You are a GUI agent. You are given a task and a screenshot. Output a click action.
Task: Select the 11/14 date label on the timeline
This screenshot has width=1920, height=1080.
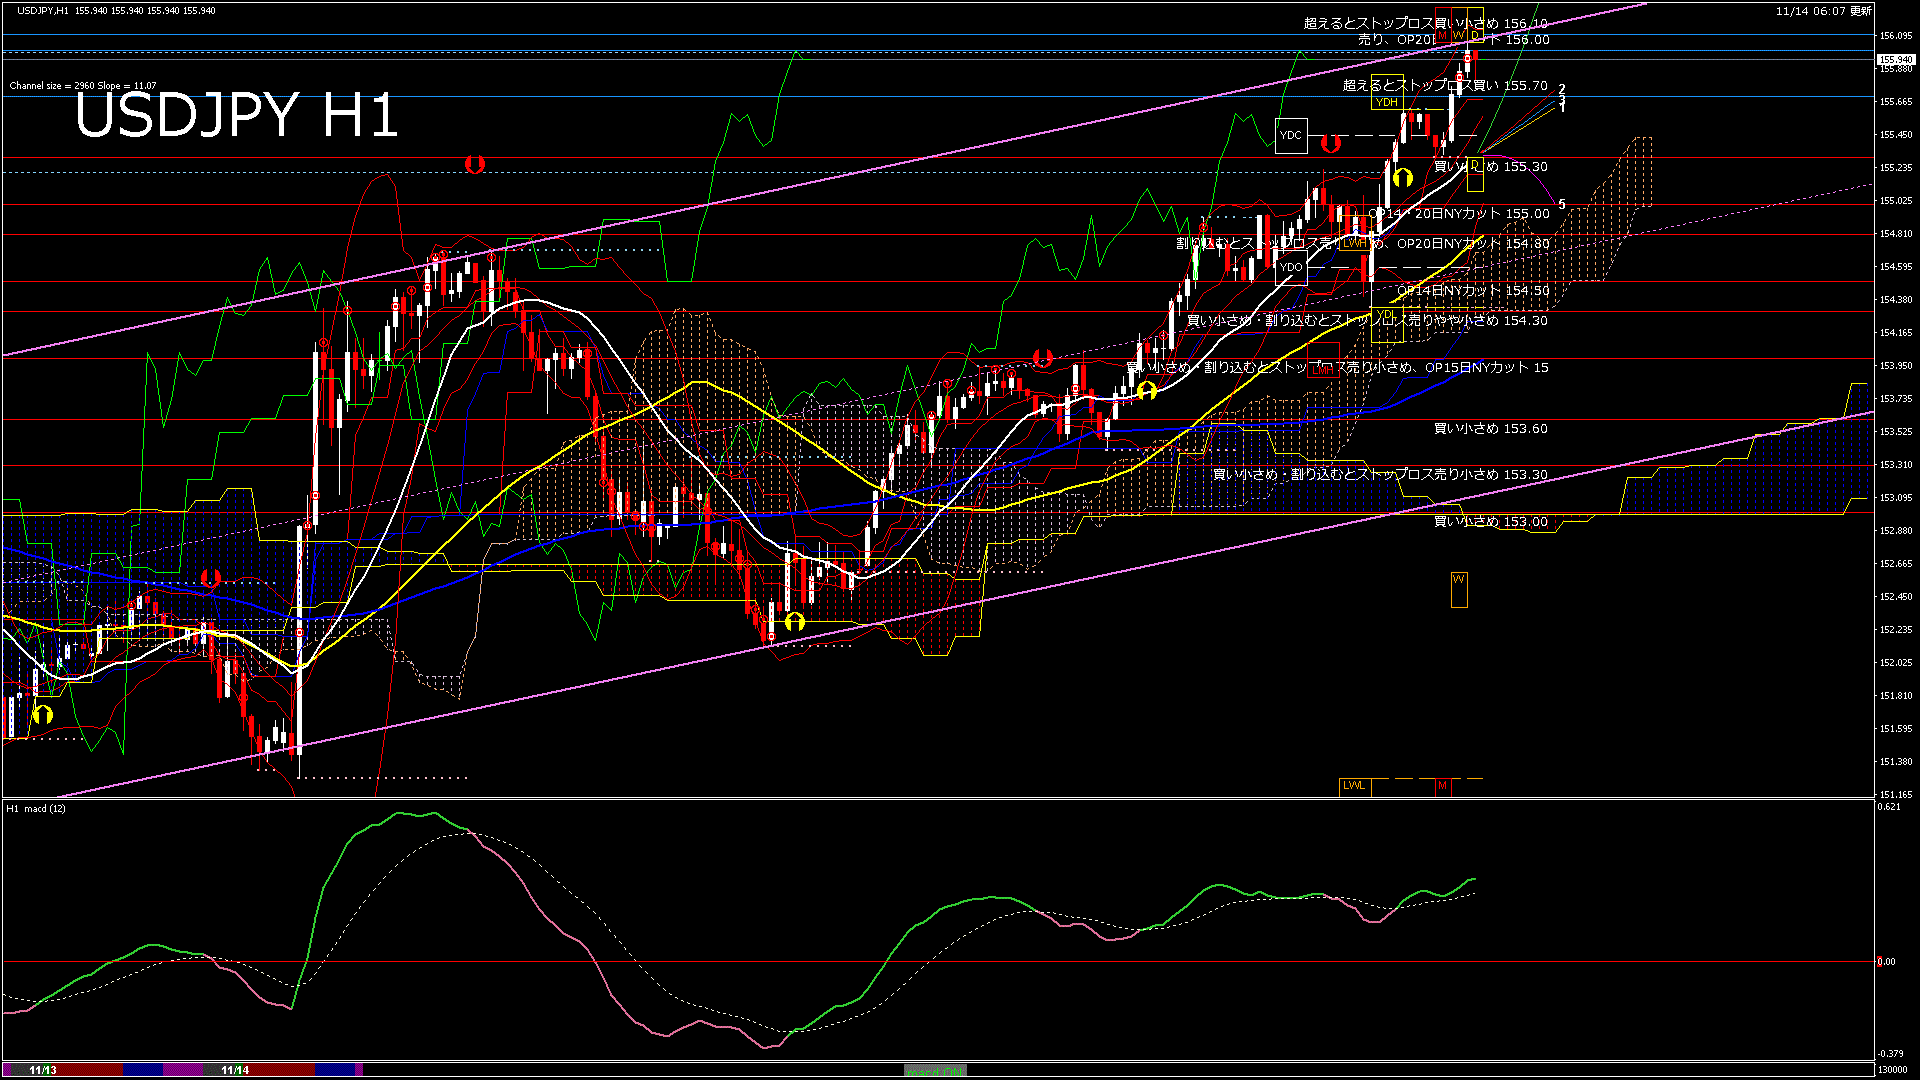[235, 1070]
